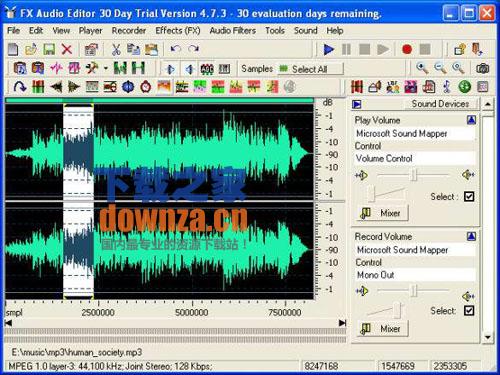Cut selection with the scissors icon
Screen dimensions: 500x375
pos(116,49)
